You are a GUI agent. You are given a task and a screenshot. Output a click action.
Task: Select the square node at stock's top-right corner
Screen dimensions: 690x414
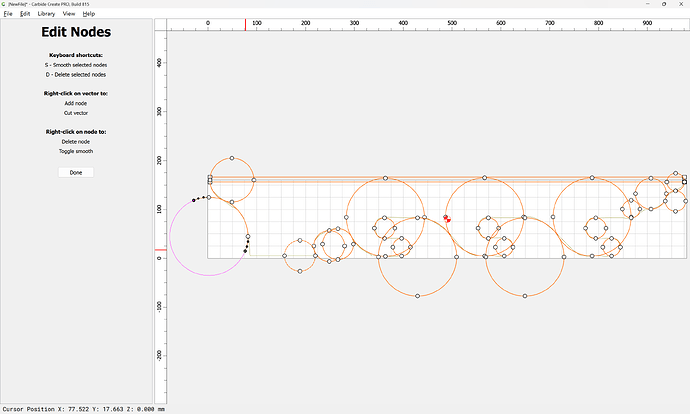pos(685,179)
